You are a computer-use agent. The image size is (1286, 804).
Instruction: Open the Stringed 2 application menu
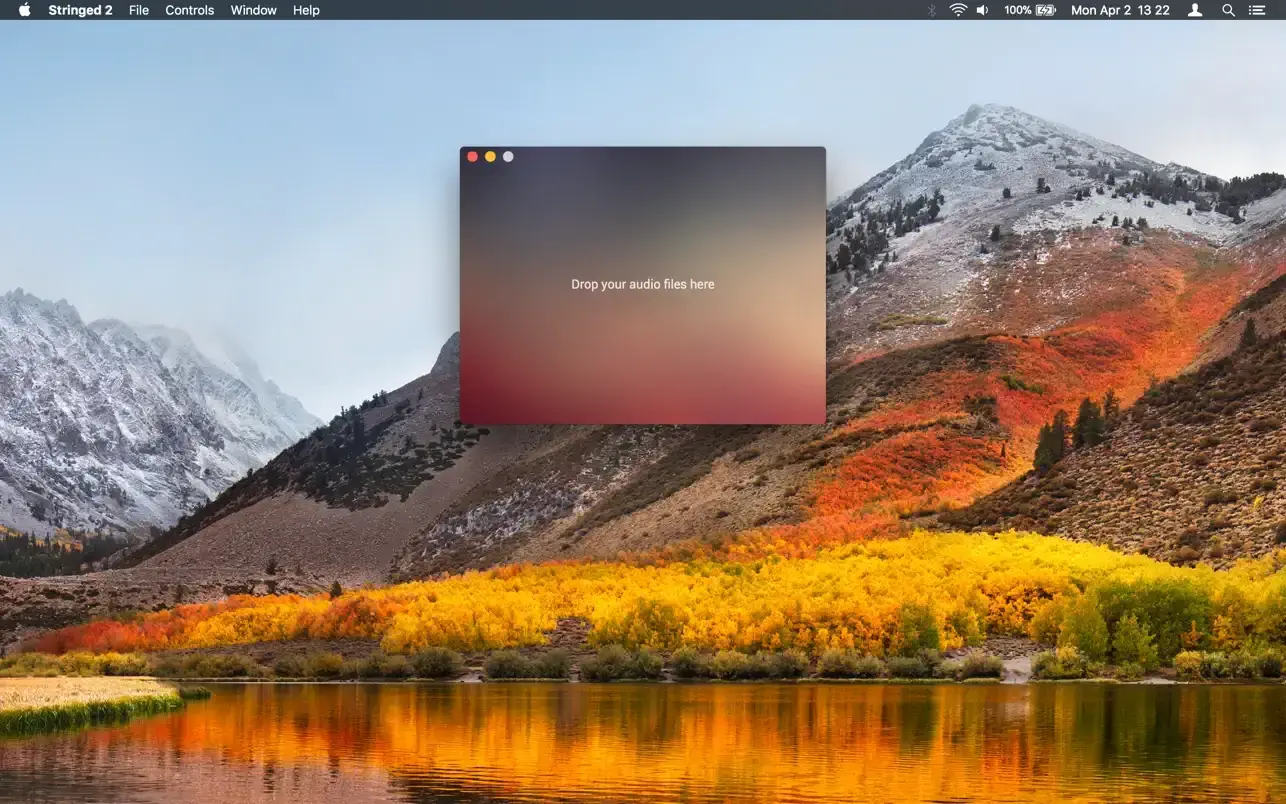coord(80,10)
